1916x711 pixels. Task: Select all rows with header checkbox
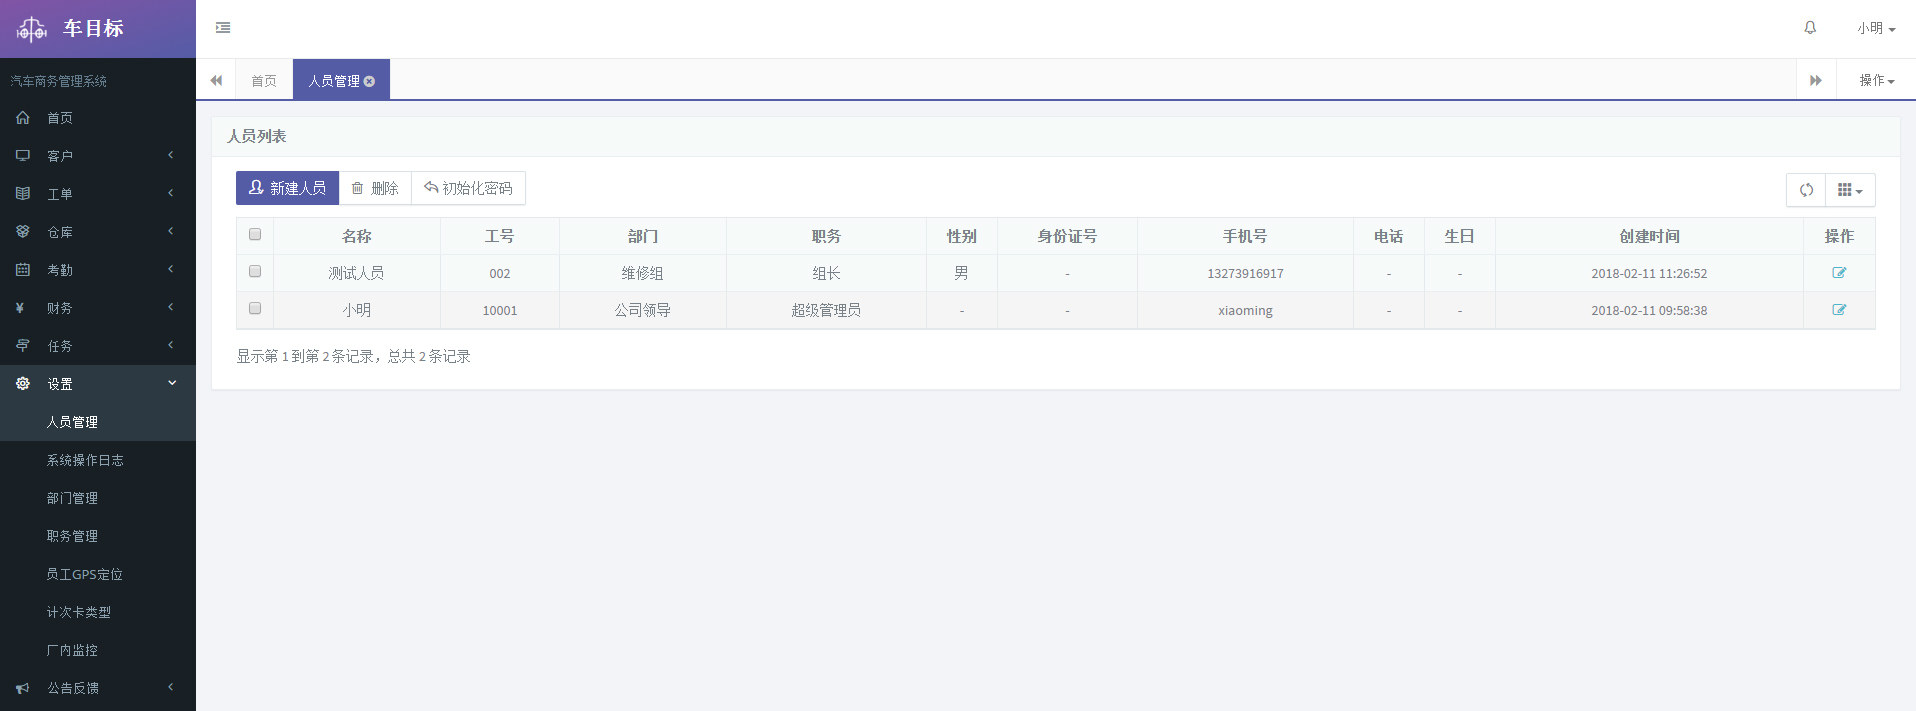pyautogui.click(x=255, y=234)
